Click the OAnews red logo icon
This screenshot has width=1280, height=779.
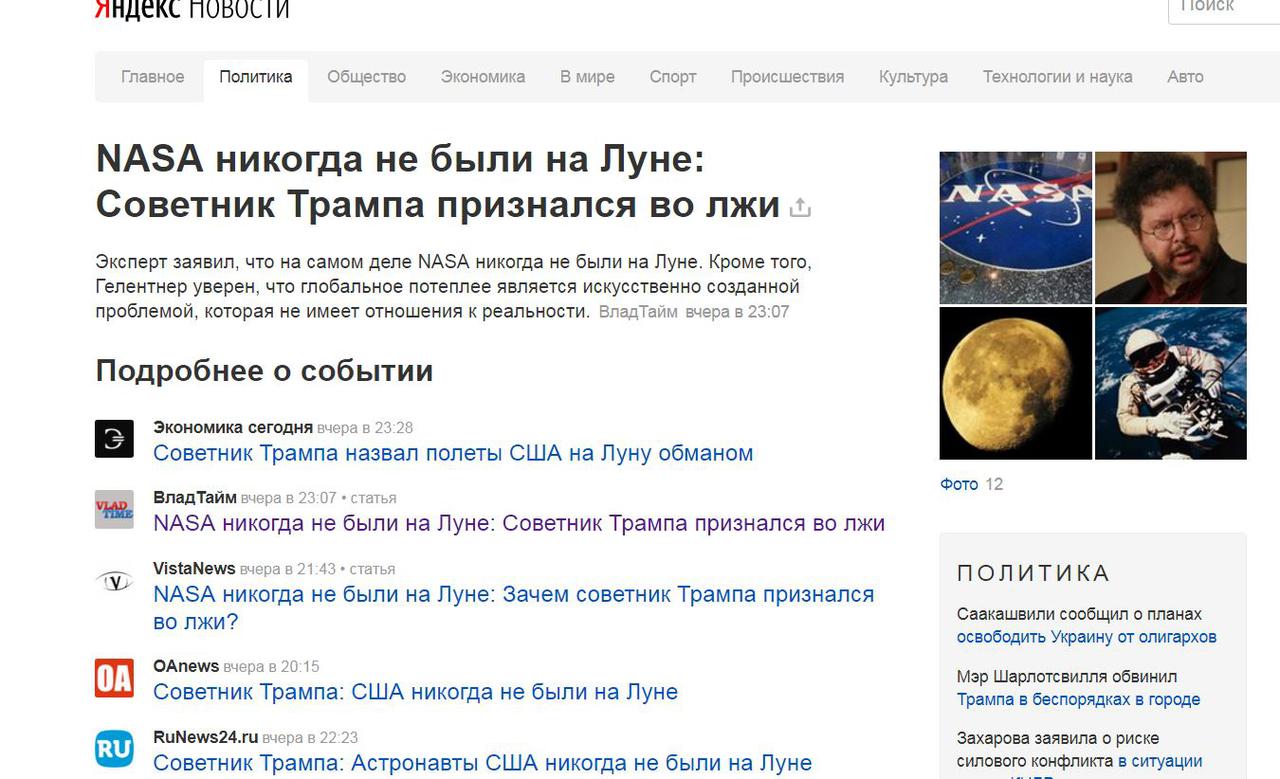(x=114, y=677)
